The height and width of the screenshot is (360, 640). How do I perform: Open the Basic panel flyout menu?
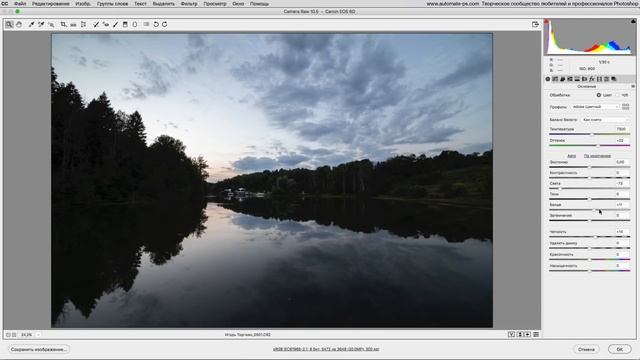click(x=633, y=87)
